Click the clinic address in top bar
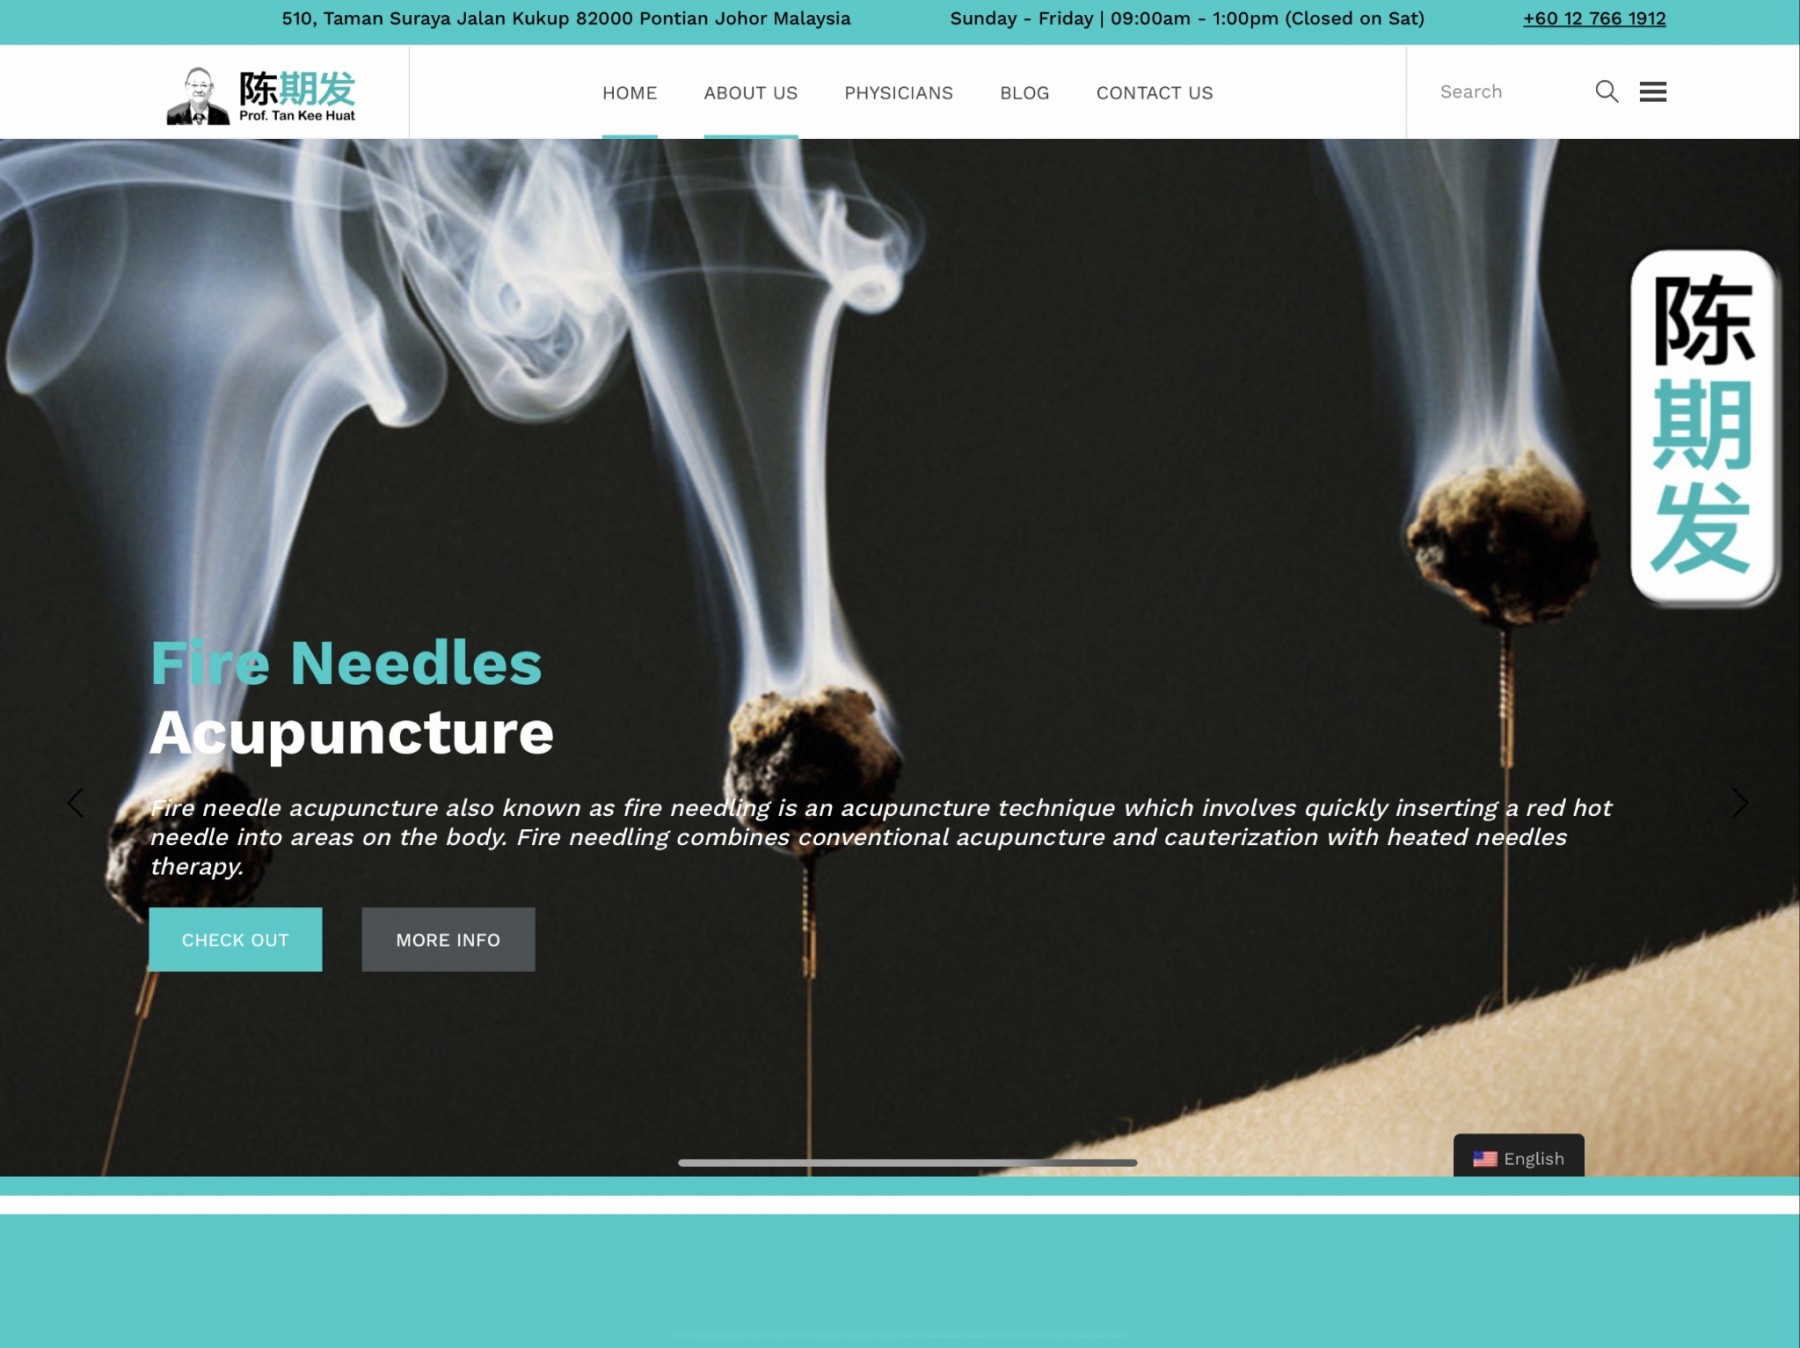Viewport: 1800px width, 1348px height. click(x=566, y=19)
